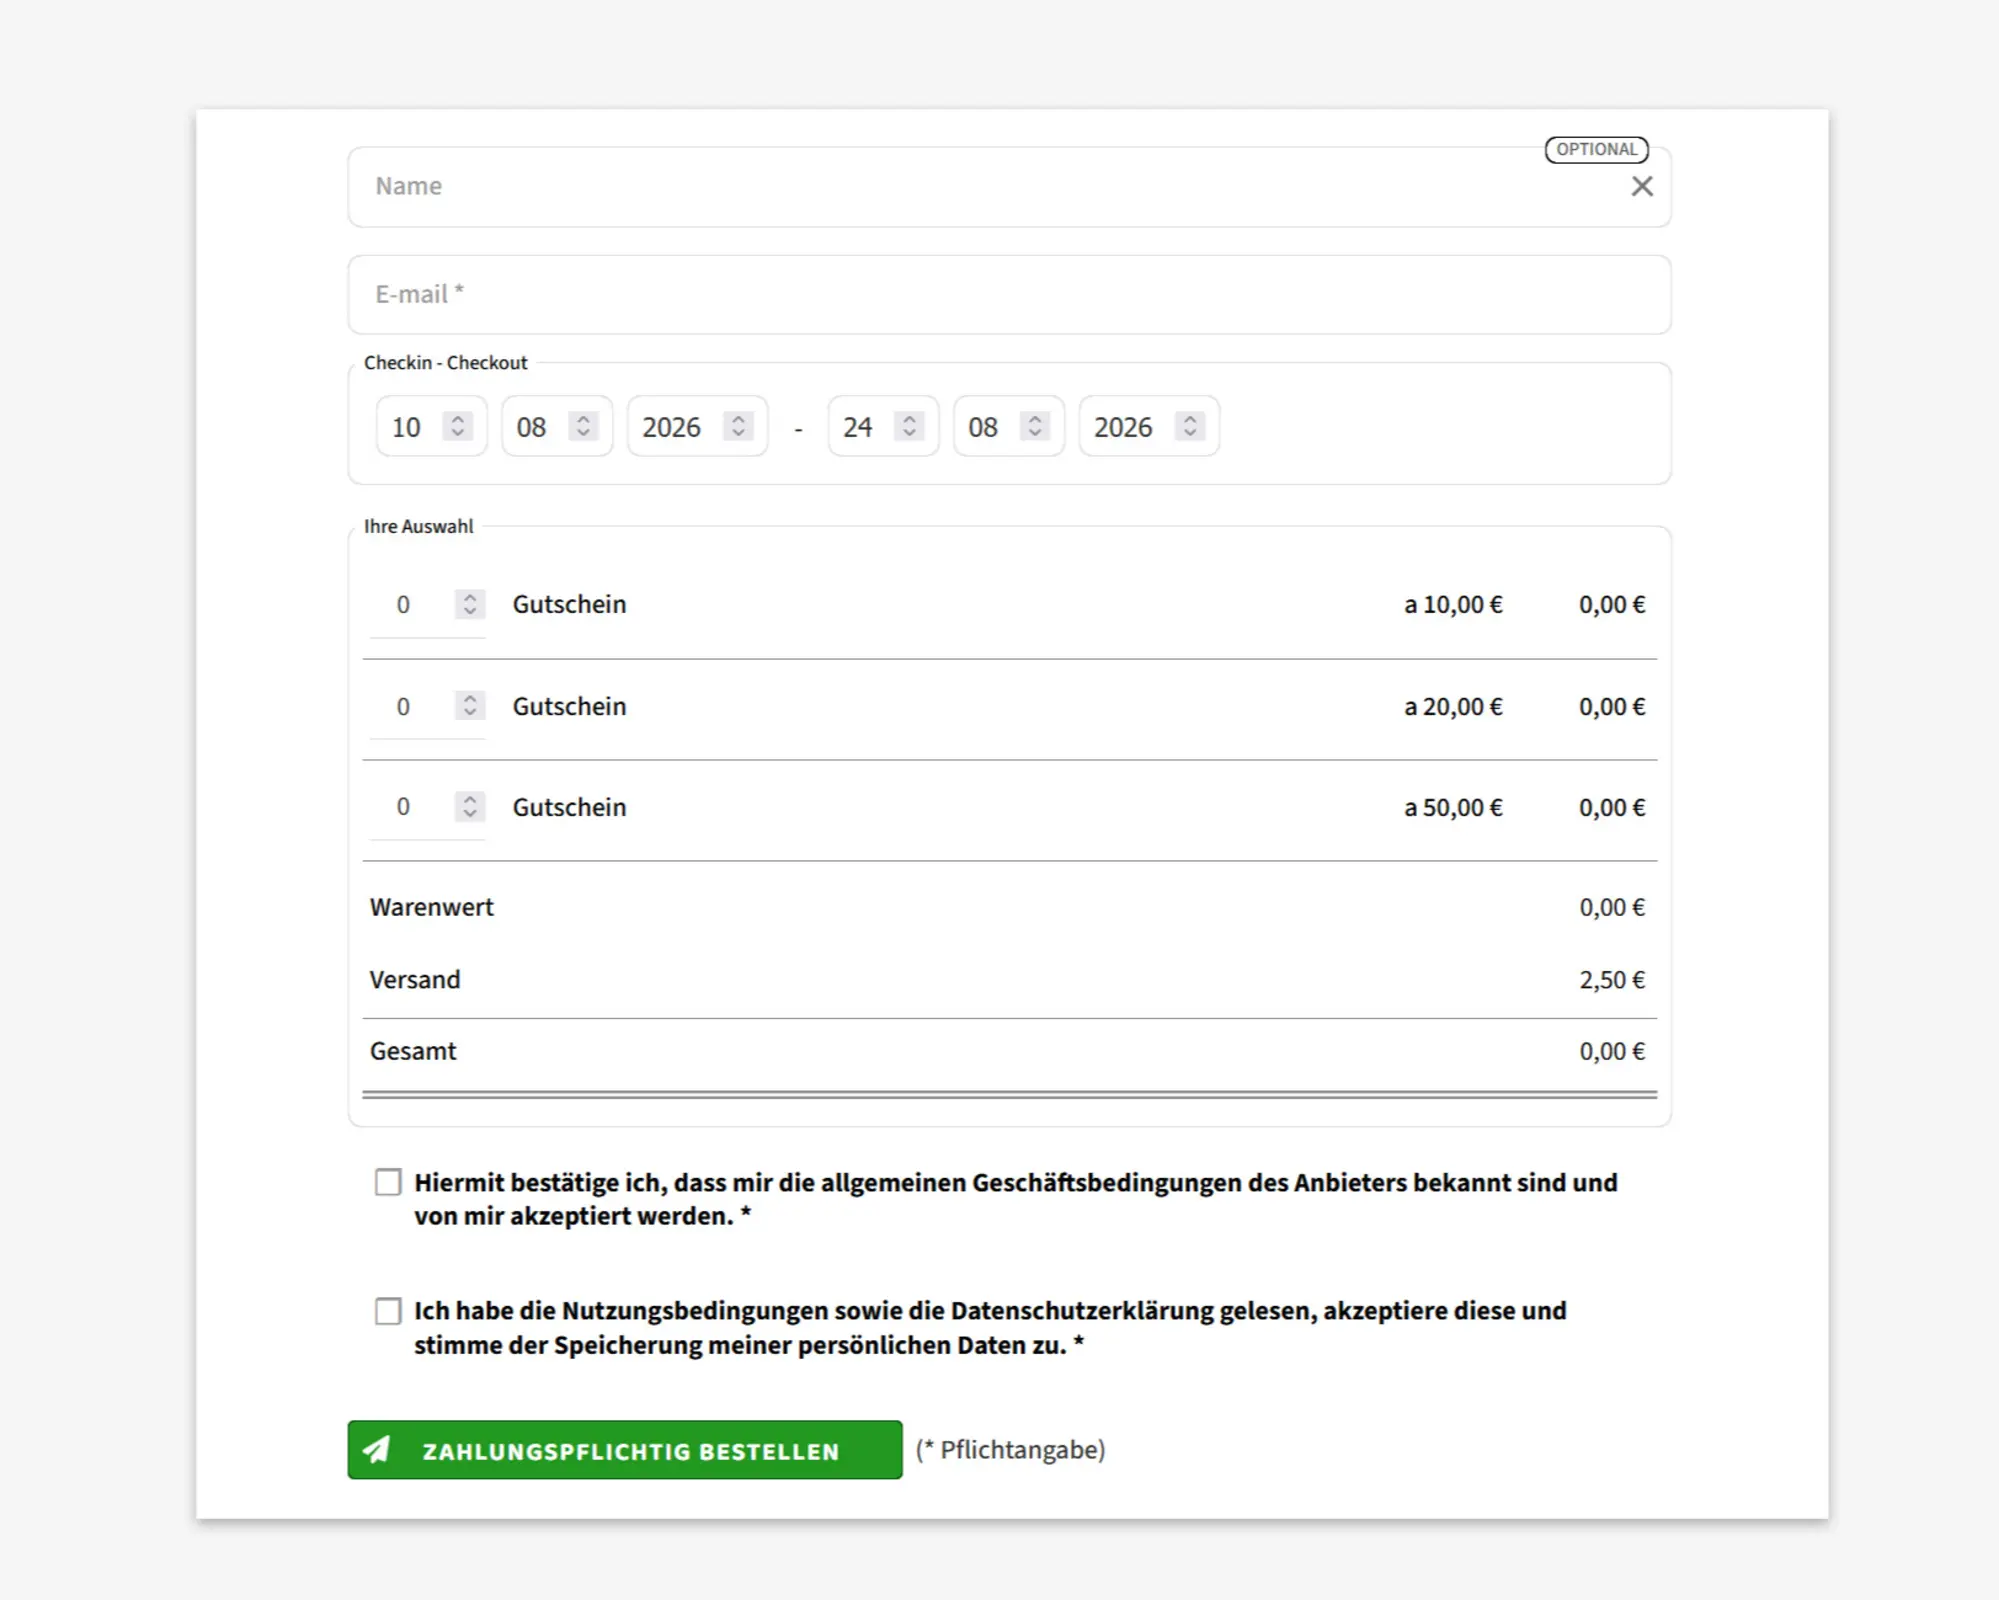Focus the E-mail input field
This screenshot has height=1600, width=1999.
[1009, 294]
